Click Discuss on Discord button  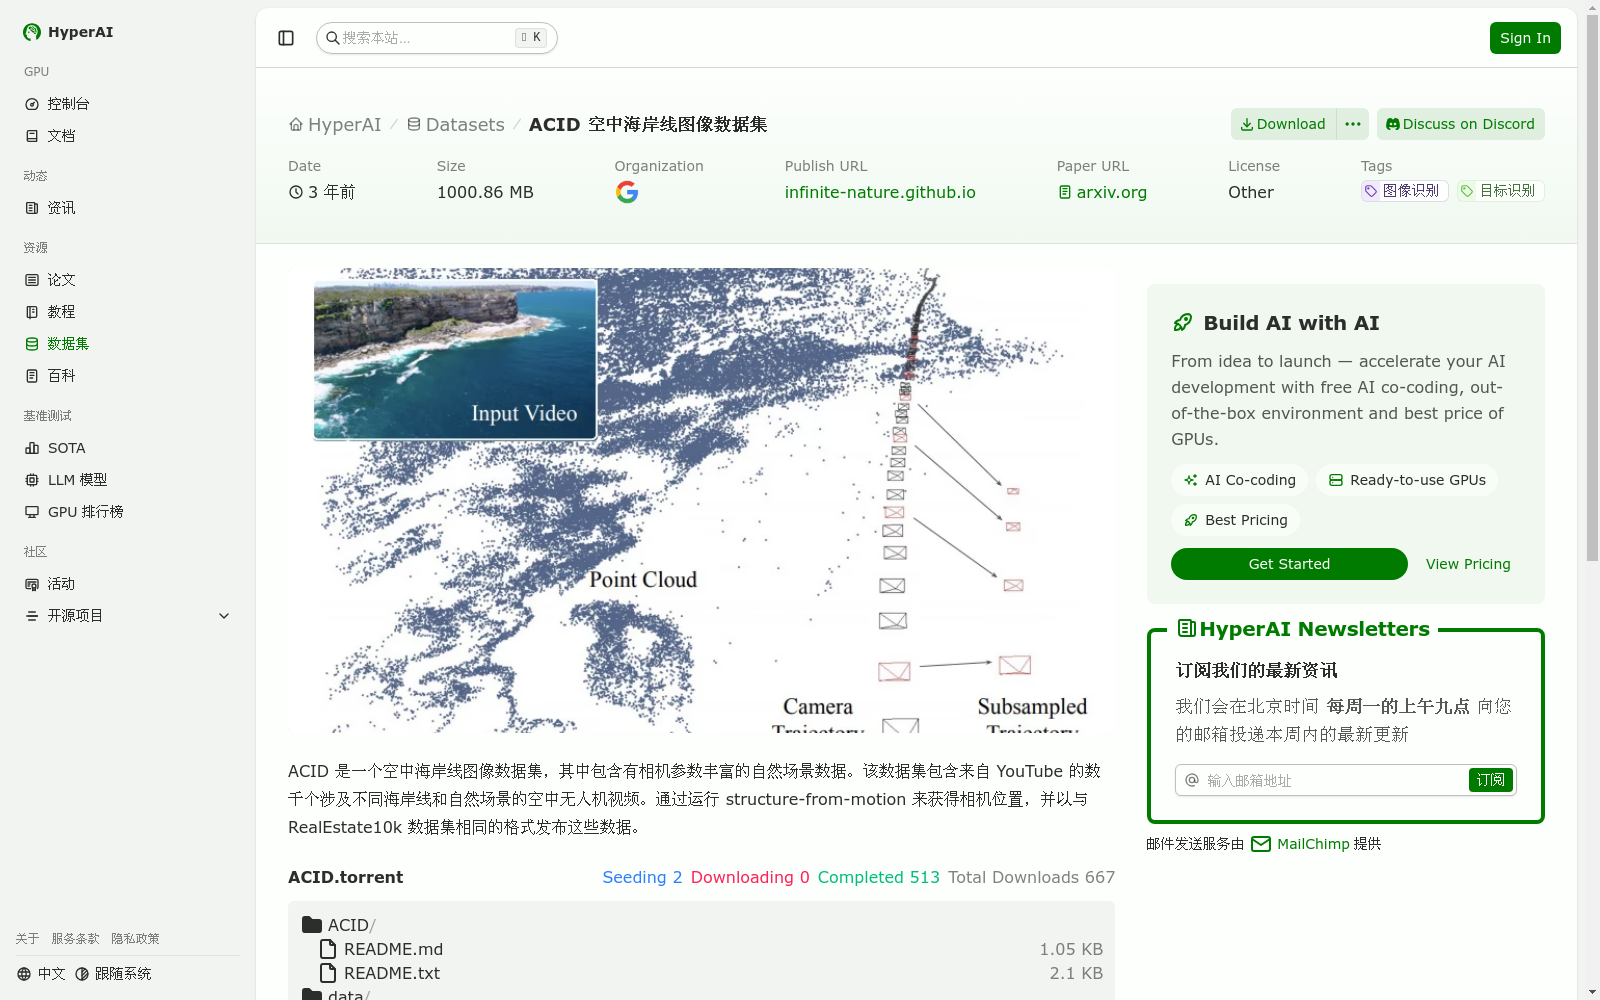coord(1460,124)
